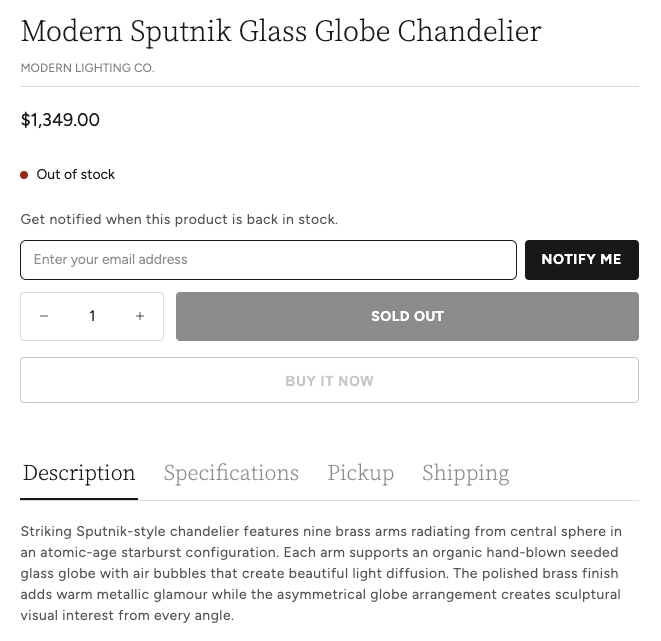Click the product description paragraph
Screen dimensions: 661x641
pos(321,573)
